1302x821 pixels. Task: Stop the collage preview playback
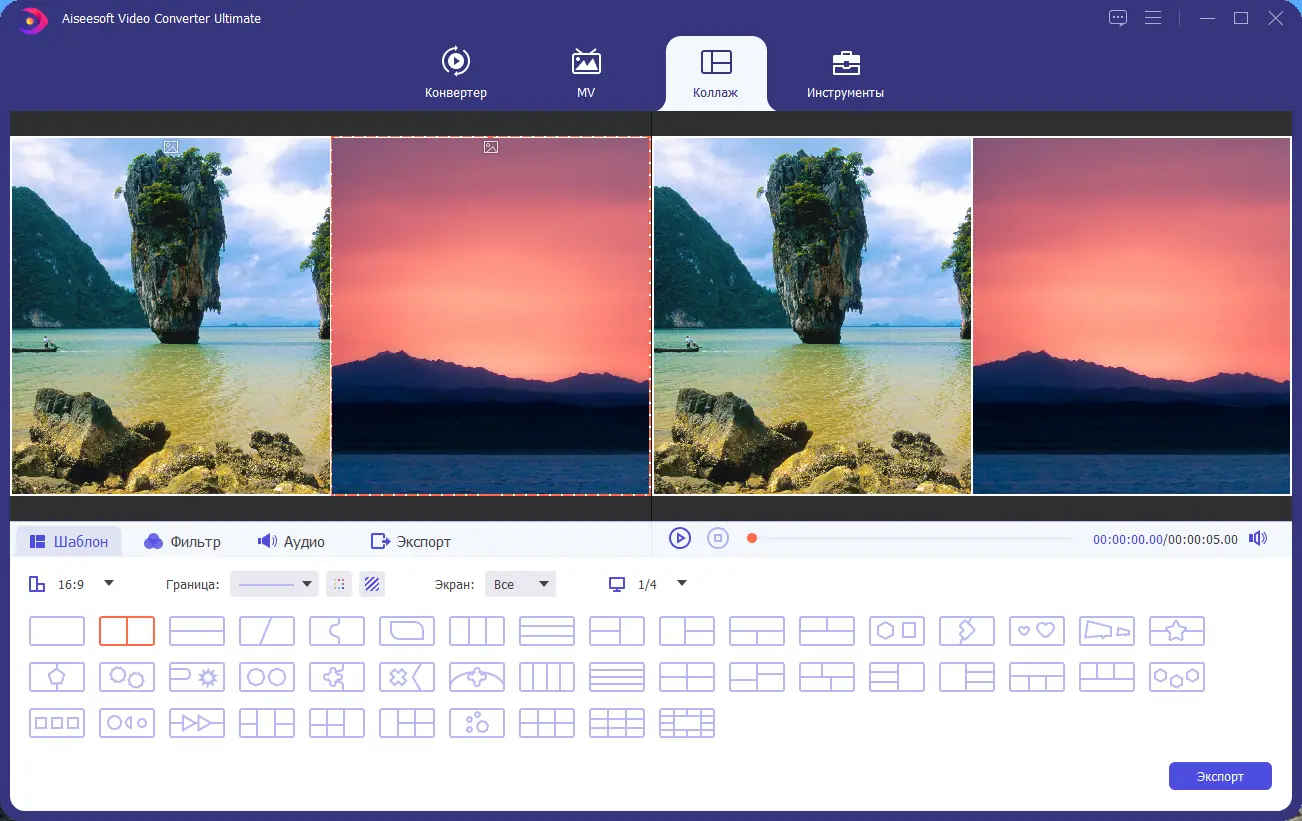tap(718, 538)
